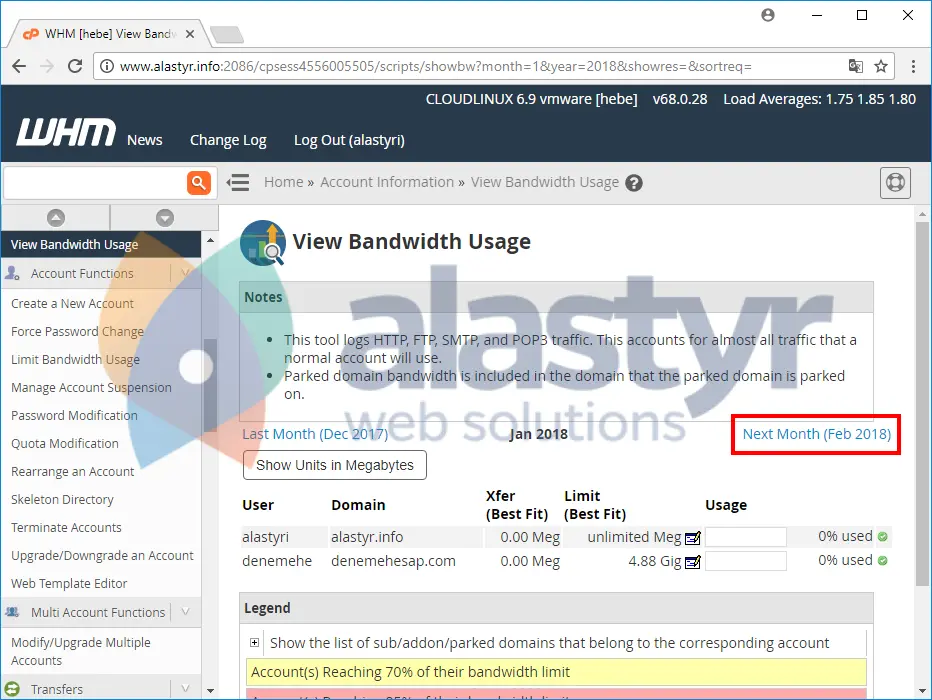The height and width of the screenshot is (700, 932).
Task: Open Create a New Account
Action: (x=73, y=304)
